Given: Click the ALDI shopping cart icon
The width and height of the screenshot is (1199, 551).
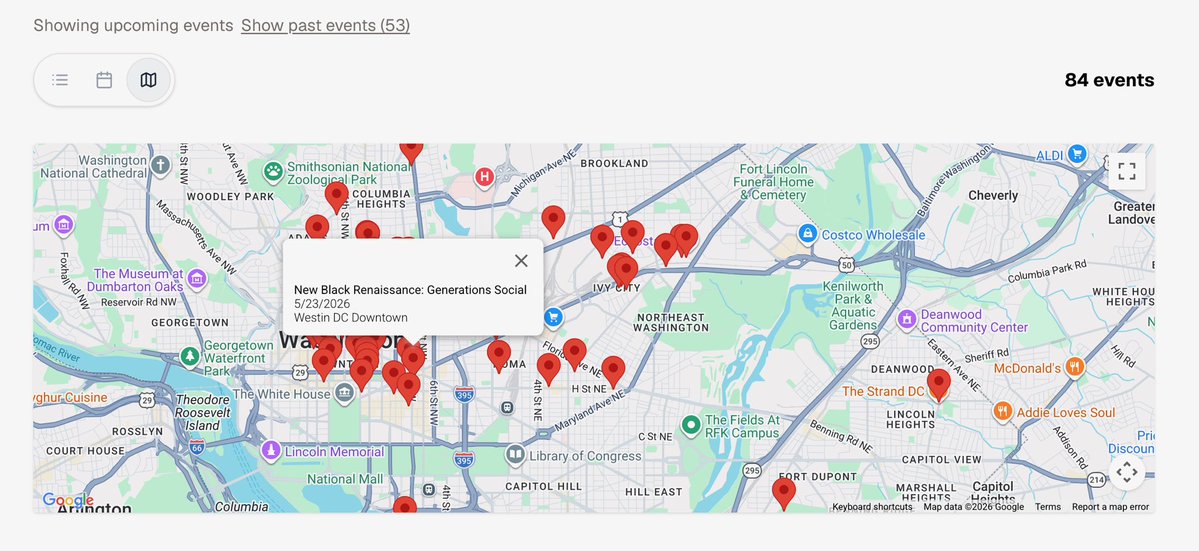Looking at the screenshot, I should click(x=1077, y=154).
